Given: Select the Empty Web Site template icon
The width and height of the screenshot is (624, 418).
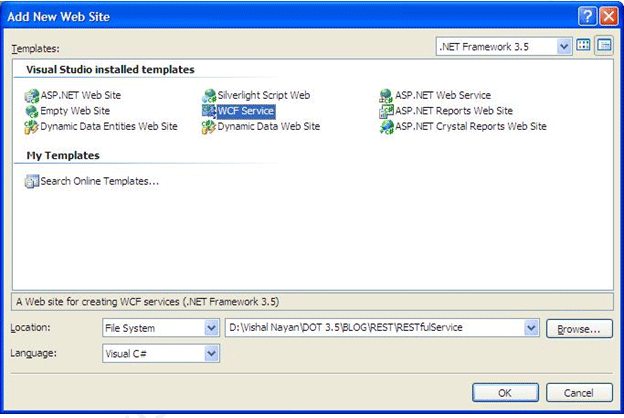Looking at the screenshot, I should pos(31,111).
